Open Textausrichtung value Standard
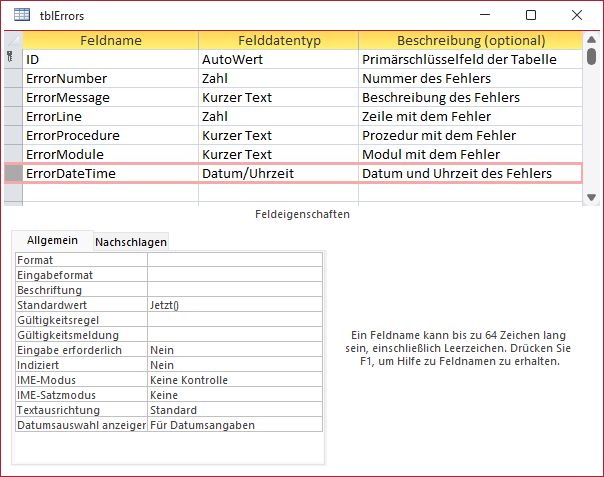The height and width of the screenshot is (477, 604). pos(235,410)
